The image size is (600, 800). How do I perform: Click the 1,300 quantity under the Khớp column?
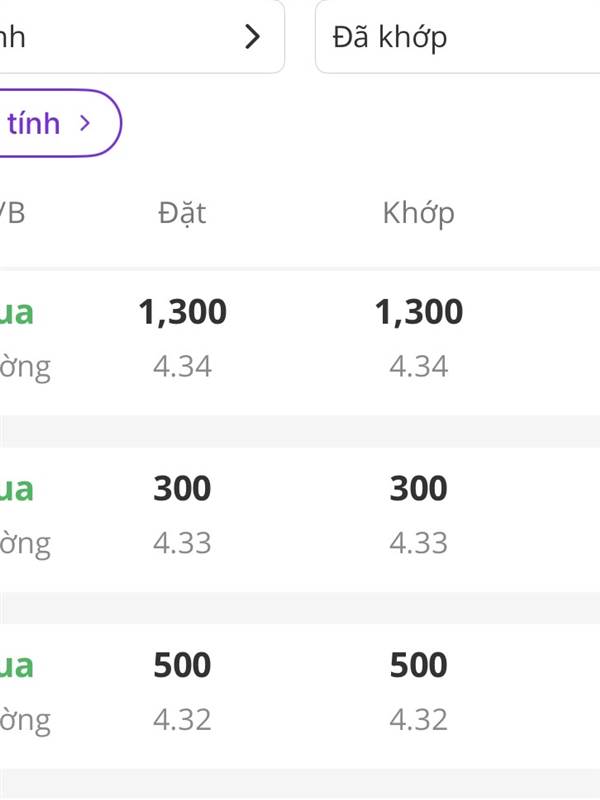point(419,312)
